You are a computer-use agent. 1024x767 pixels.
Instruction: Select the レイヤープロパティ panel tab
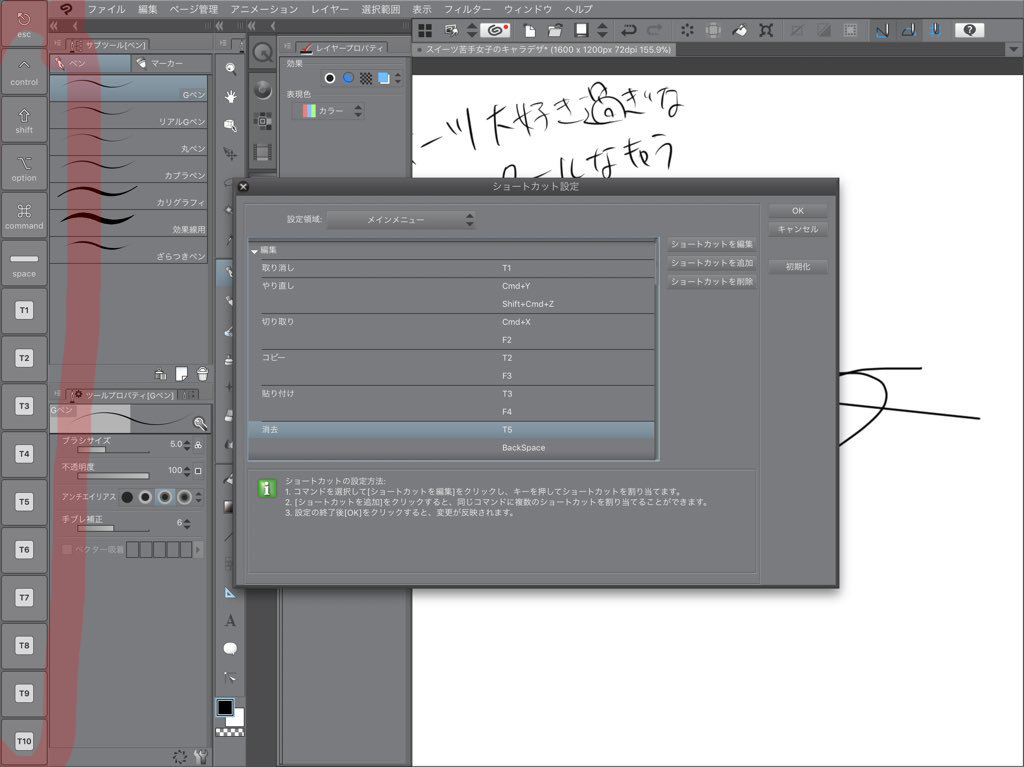(x=342, y=48)
